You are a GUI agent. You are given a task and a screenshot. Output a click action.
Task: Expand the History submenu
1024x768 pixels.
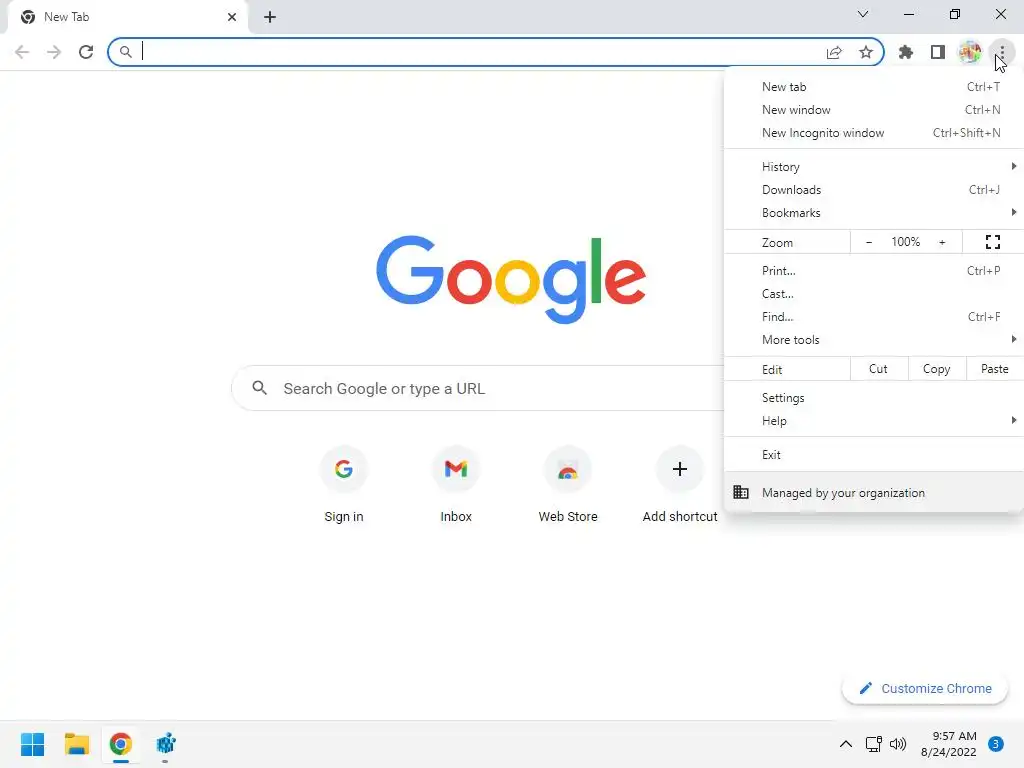click(874, 167)
